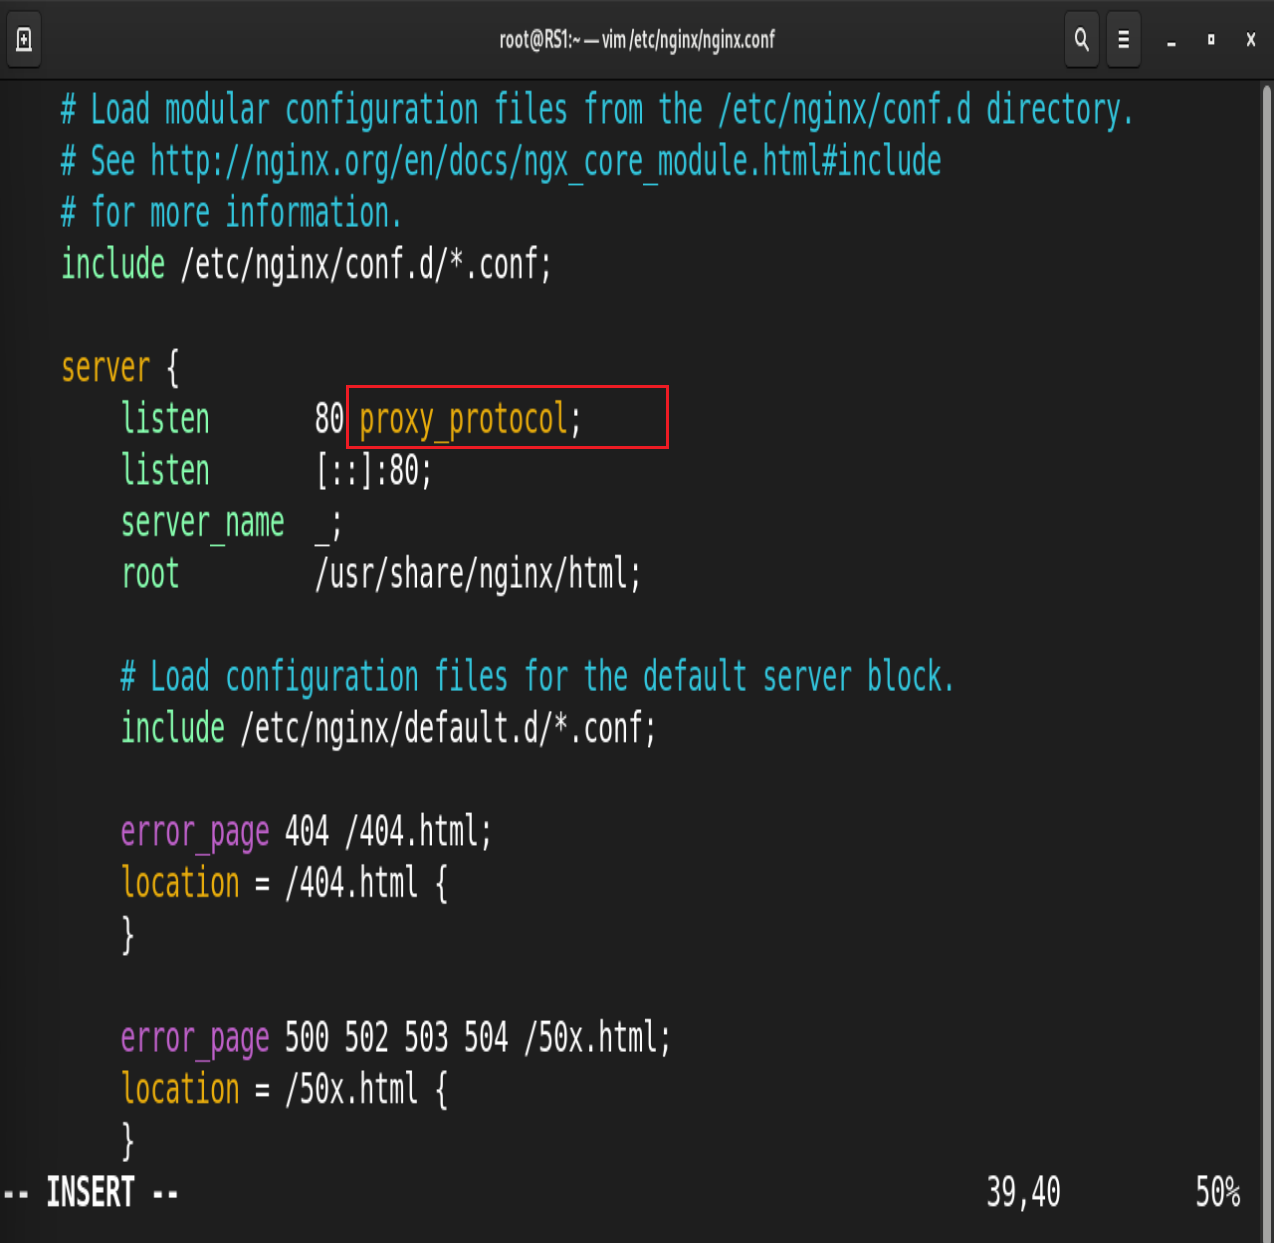Minimize the terminal window
Screen dimensions: 1274x1243
(x=1171, y=41)
